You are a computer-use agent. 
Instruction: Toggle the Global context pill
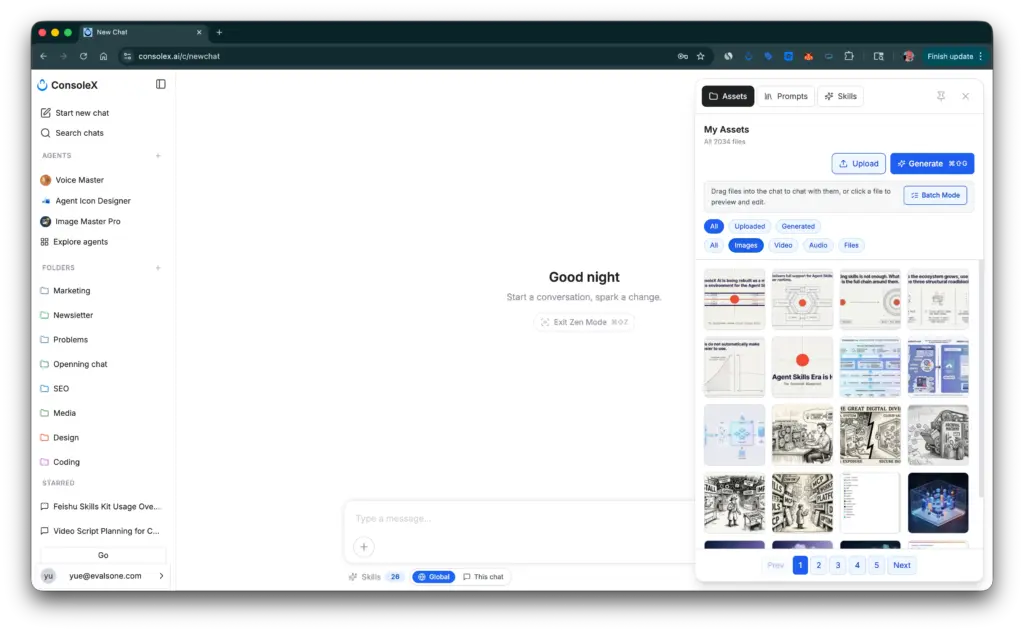tap(433, 576)
